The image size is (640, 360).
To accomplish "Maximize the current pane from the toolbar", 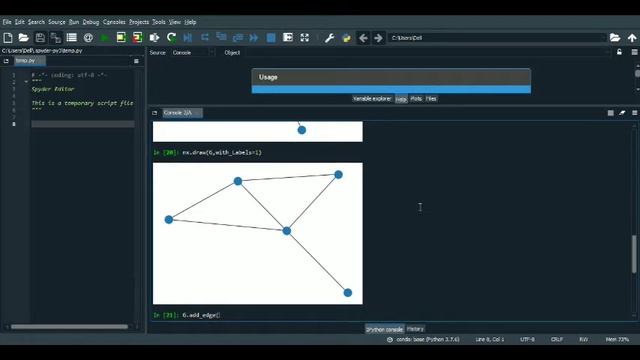I will tap(288, 38).
